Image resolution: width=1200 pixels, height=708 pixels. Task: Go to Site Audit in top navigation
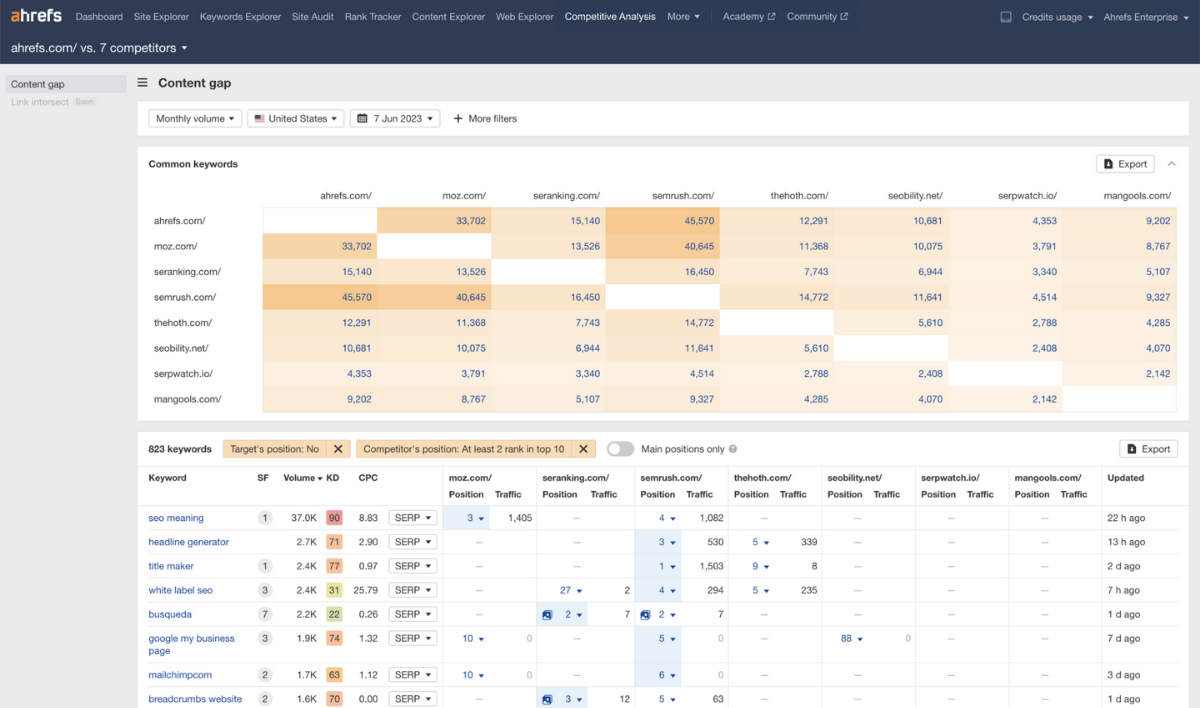tap(314, 17)
